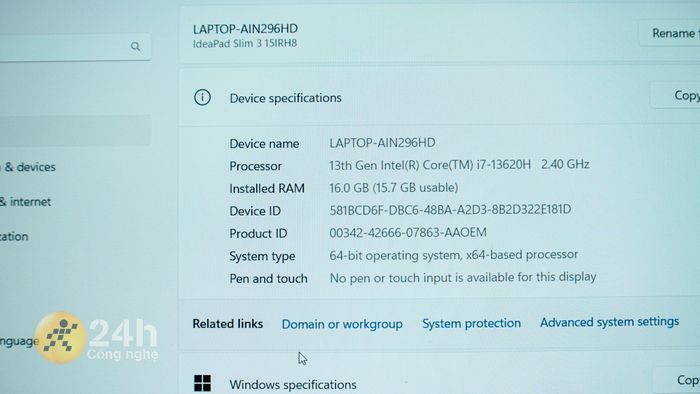Copy the Windows specifications
Image resolution: width=700 pixels, height=394 pixels.
pyautogui.click(x=676, y=380)
